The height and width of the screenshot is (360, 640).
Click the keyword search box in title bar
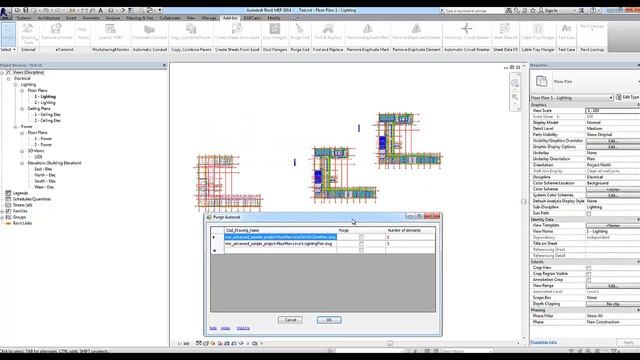coord(473,11)
